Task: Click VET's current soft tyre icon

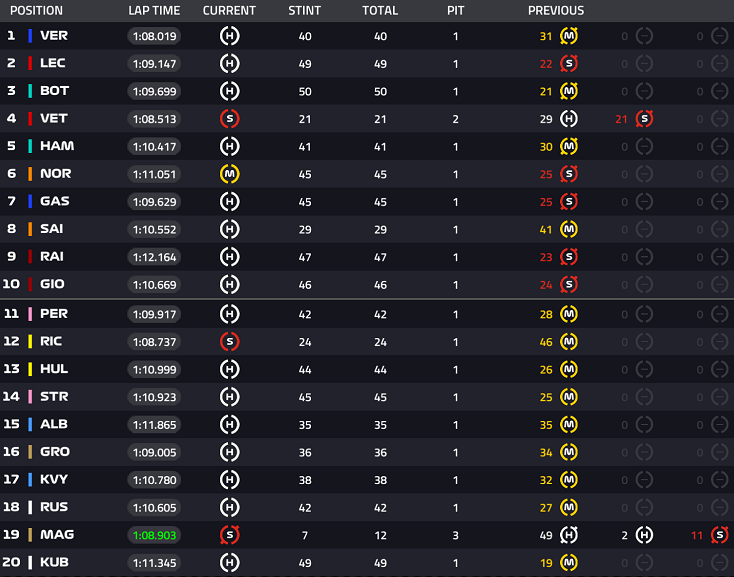Action: pos(229,119)
